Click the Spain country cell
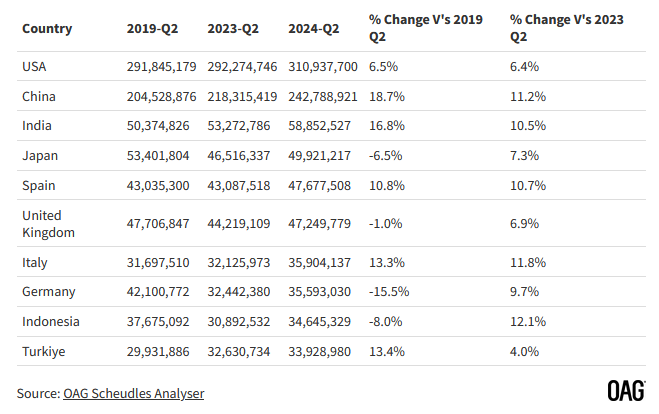 [38, 185]
